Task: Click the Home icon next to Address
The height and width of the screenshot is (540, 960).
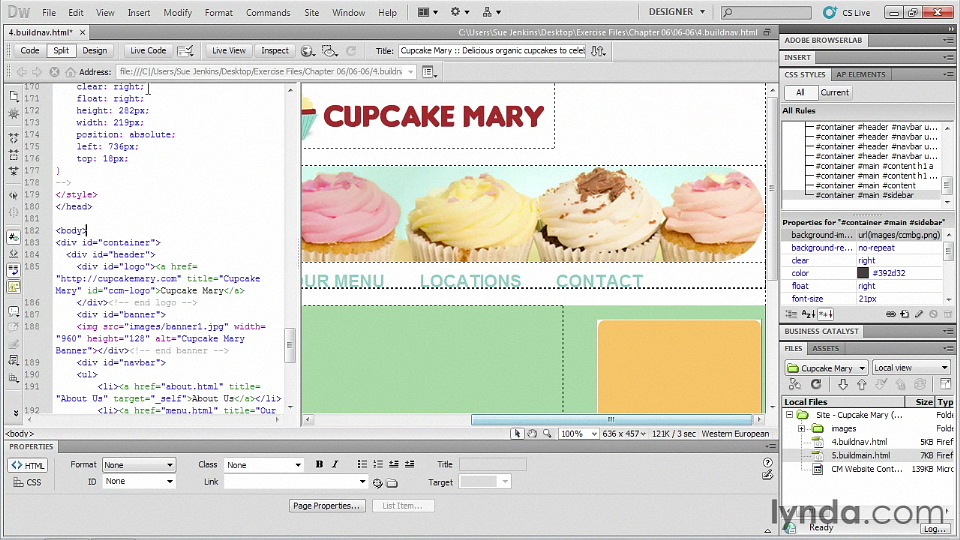Action: point(70,72)
